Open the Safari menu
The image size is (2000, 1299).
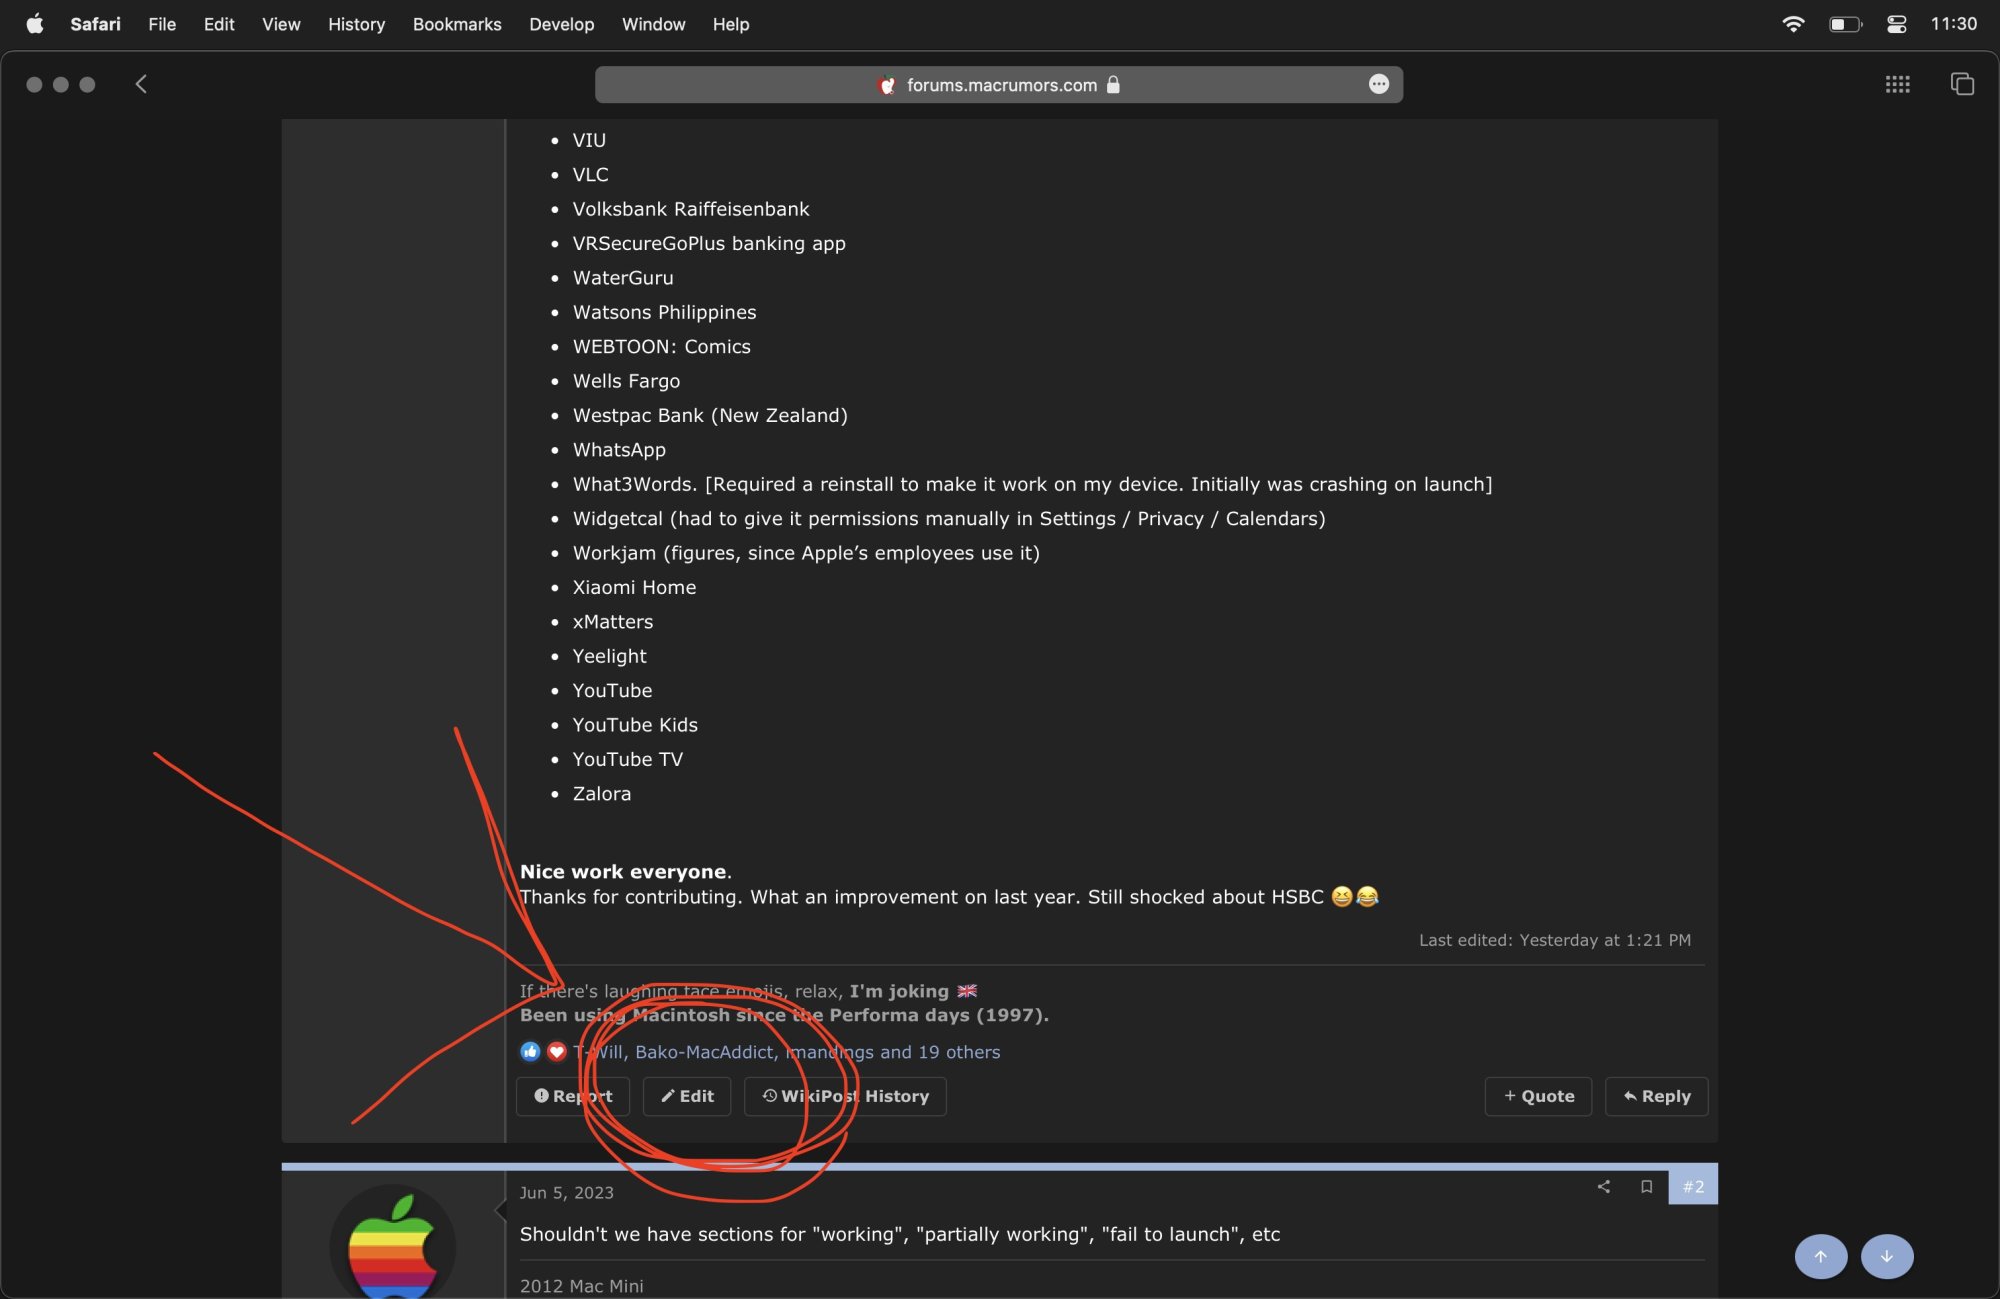95,24
